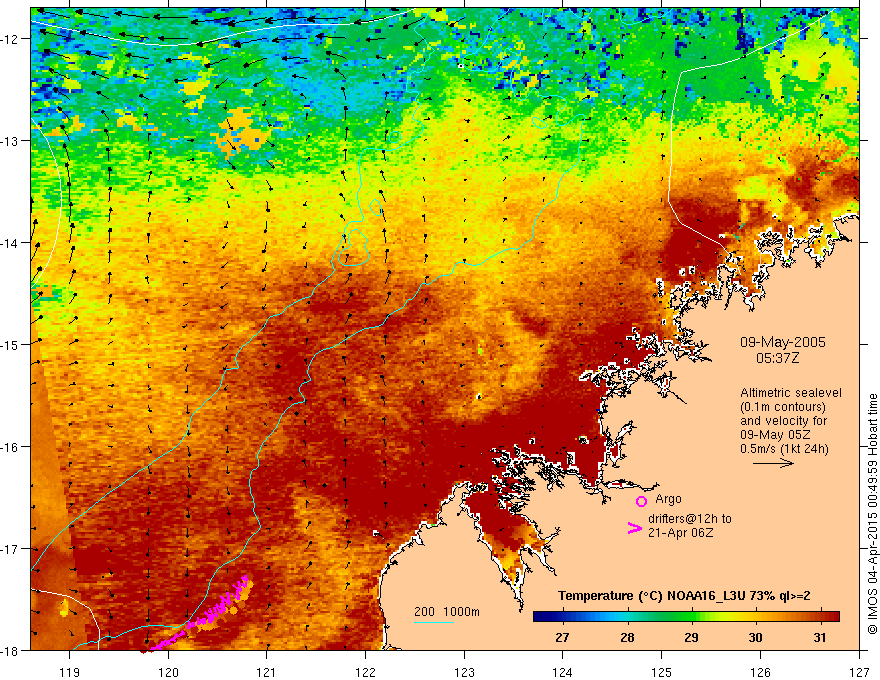Click the temperature color bar at 27
Screen dimensions: 880x680
[562, 617]
